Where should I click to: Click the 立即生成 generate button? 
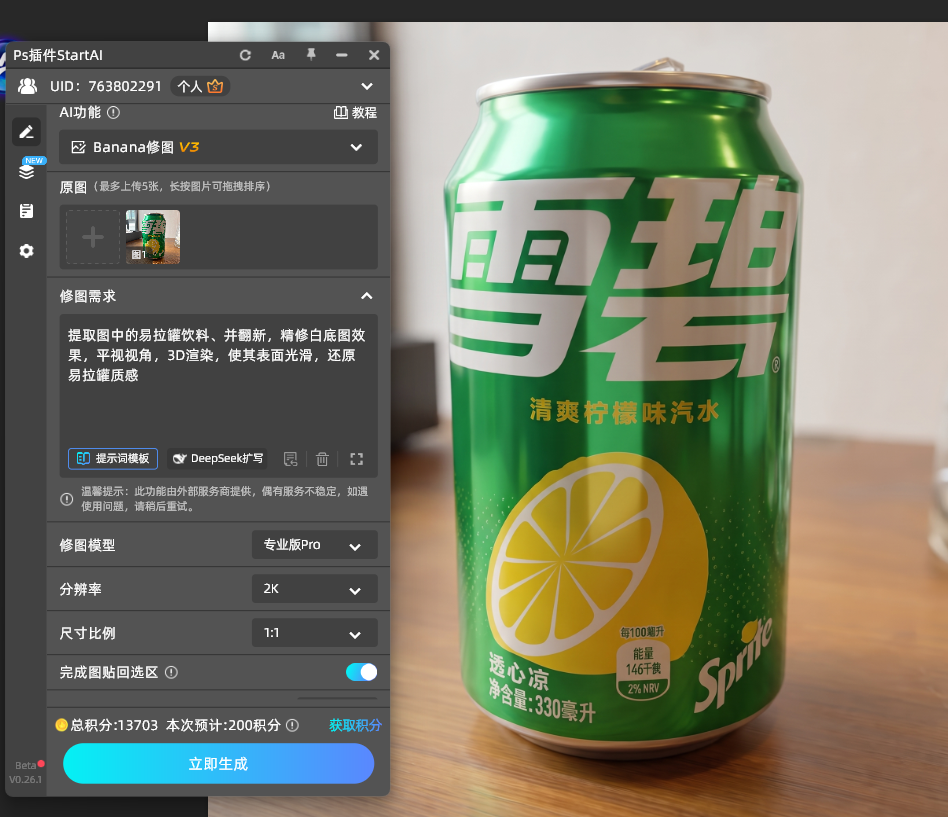218,764
